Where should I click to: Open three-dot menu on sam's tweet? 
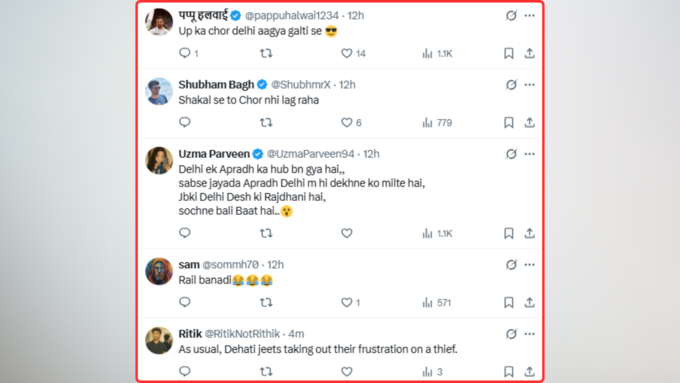pyautogui.click(x=530, y=265)
